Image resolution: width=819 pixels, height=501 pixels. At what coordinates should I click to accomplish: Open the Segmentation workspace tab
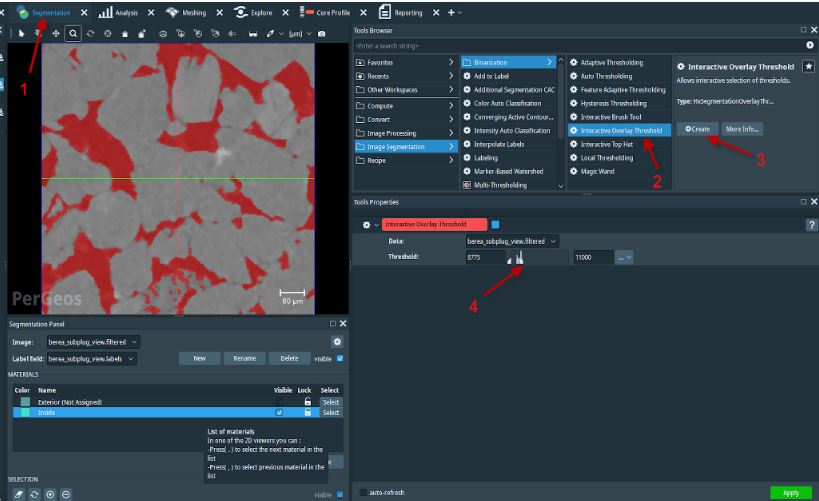tap(43, 13)
